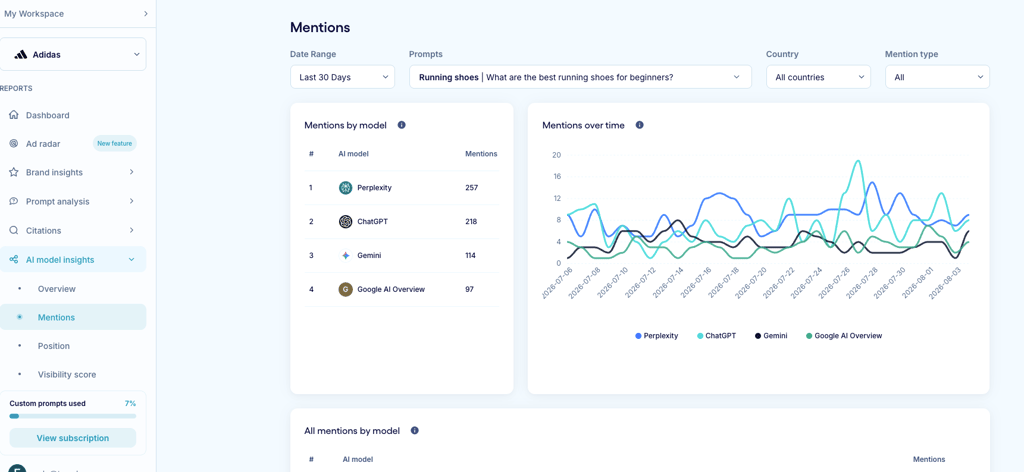The height and width of the screenshot is (472, 1024).
Task: Open the Mention type dropdown
Action: [937, 77]
